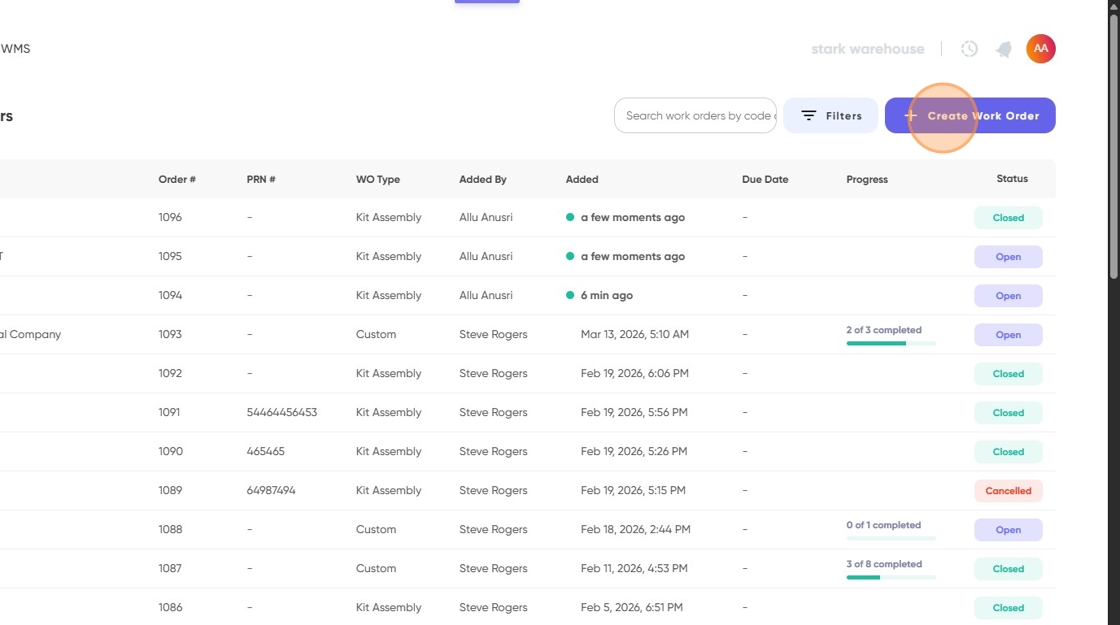Click the WO Type column header
This screenshot has height=625, width=1120.
(x=378, y=179)
